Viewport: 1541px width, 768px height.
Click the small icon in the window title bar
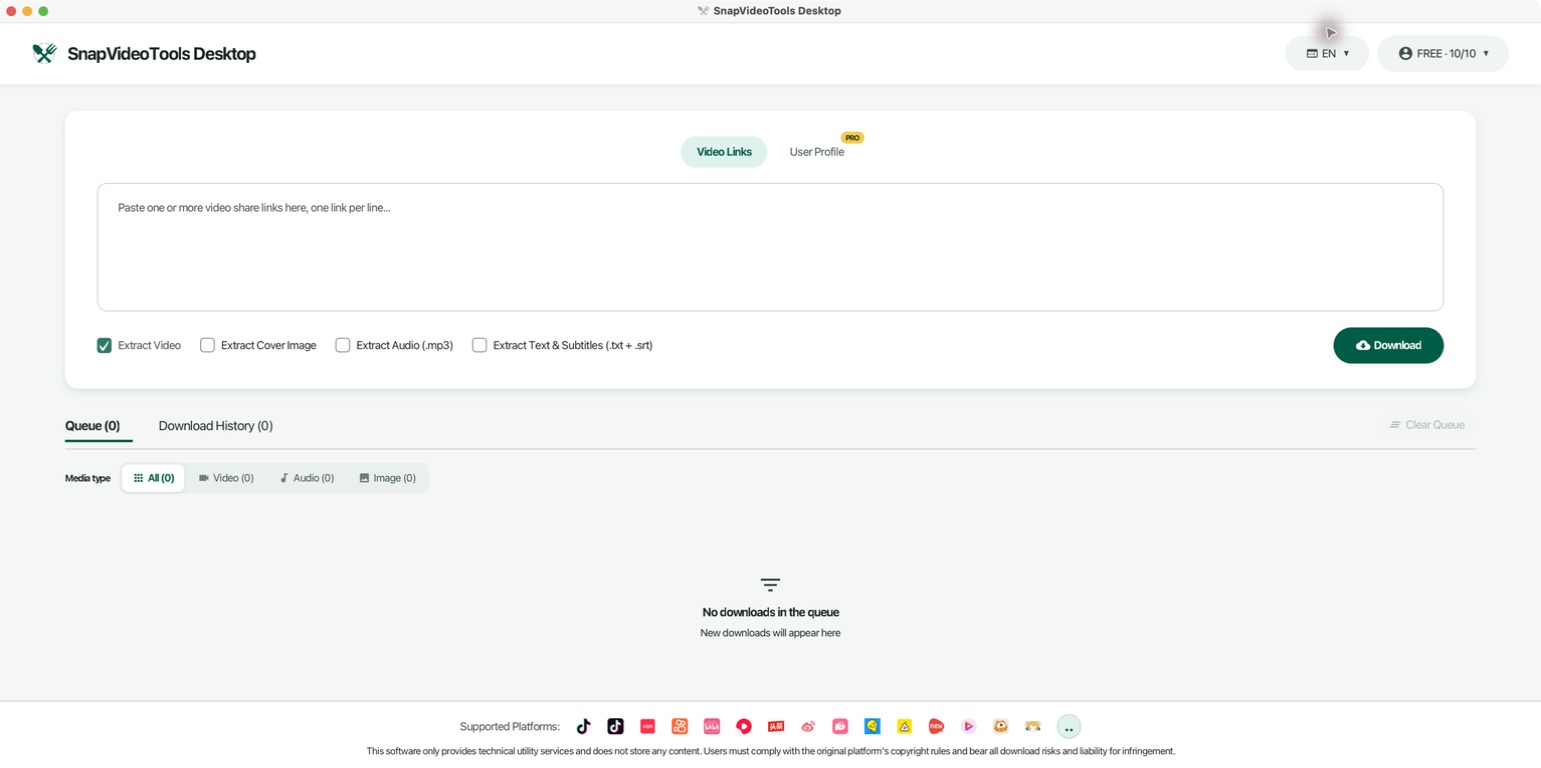pyautogui.click(x=703, y=11)
